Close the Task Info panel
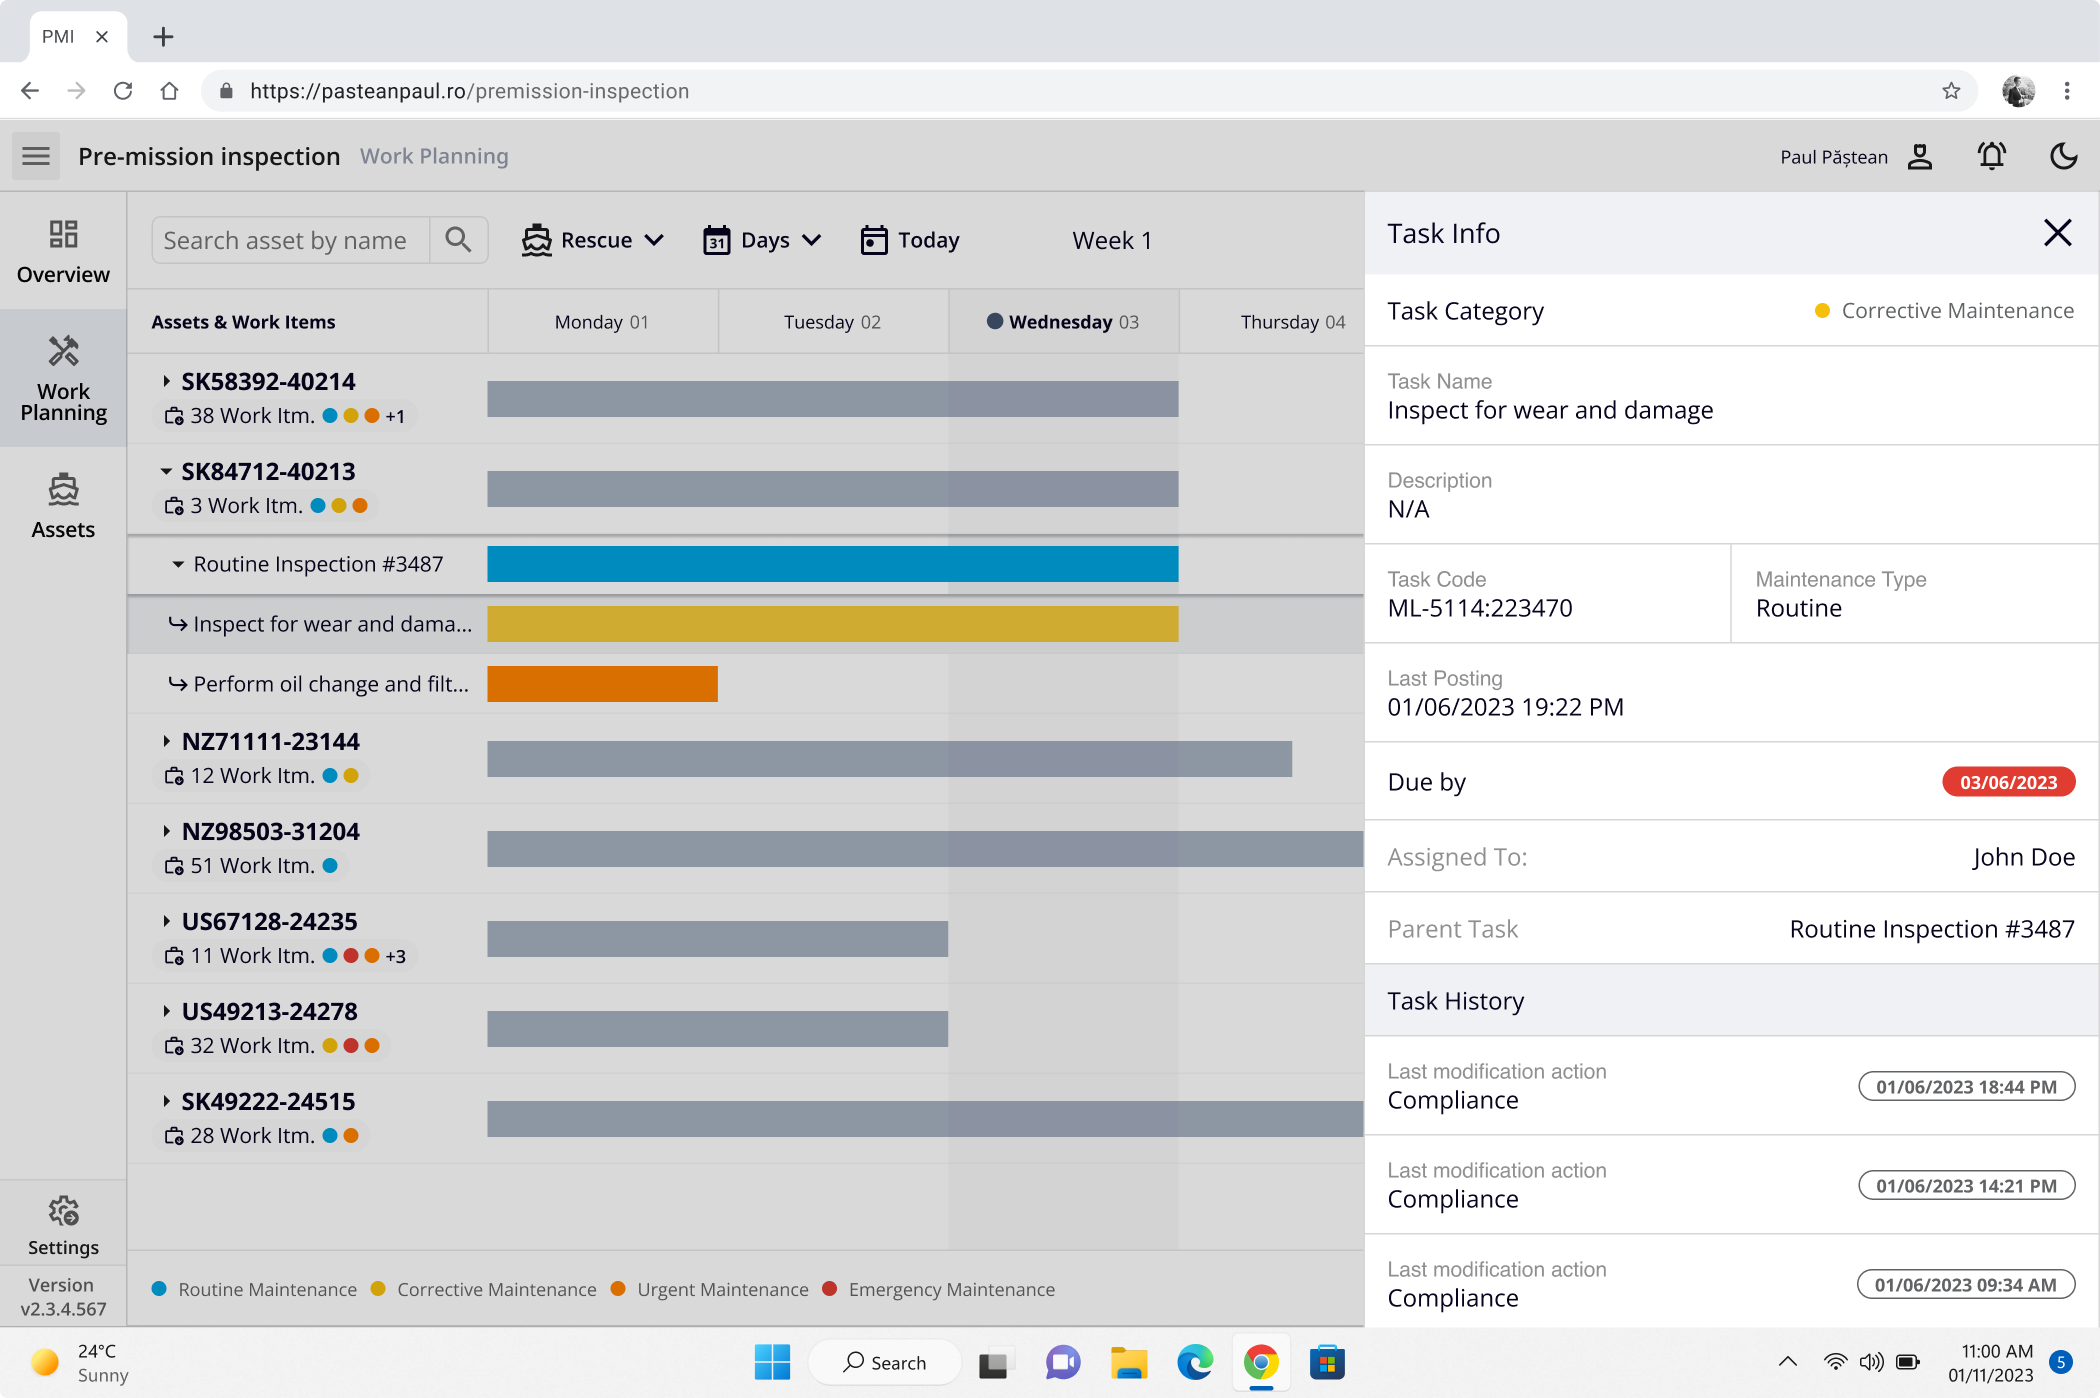2100x1398 pixels. [2057, 233]
